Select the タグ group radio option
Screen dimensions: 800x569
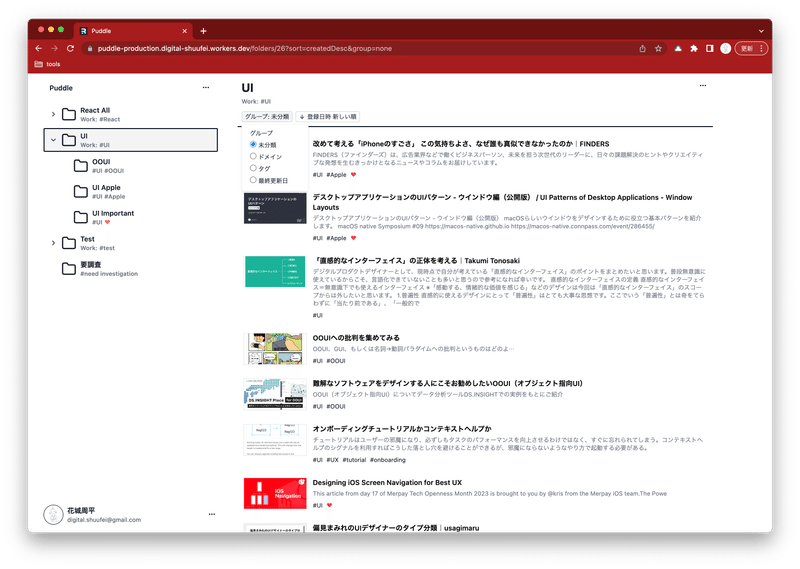253,168
